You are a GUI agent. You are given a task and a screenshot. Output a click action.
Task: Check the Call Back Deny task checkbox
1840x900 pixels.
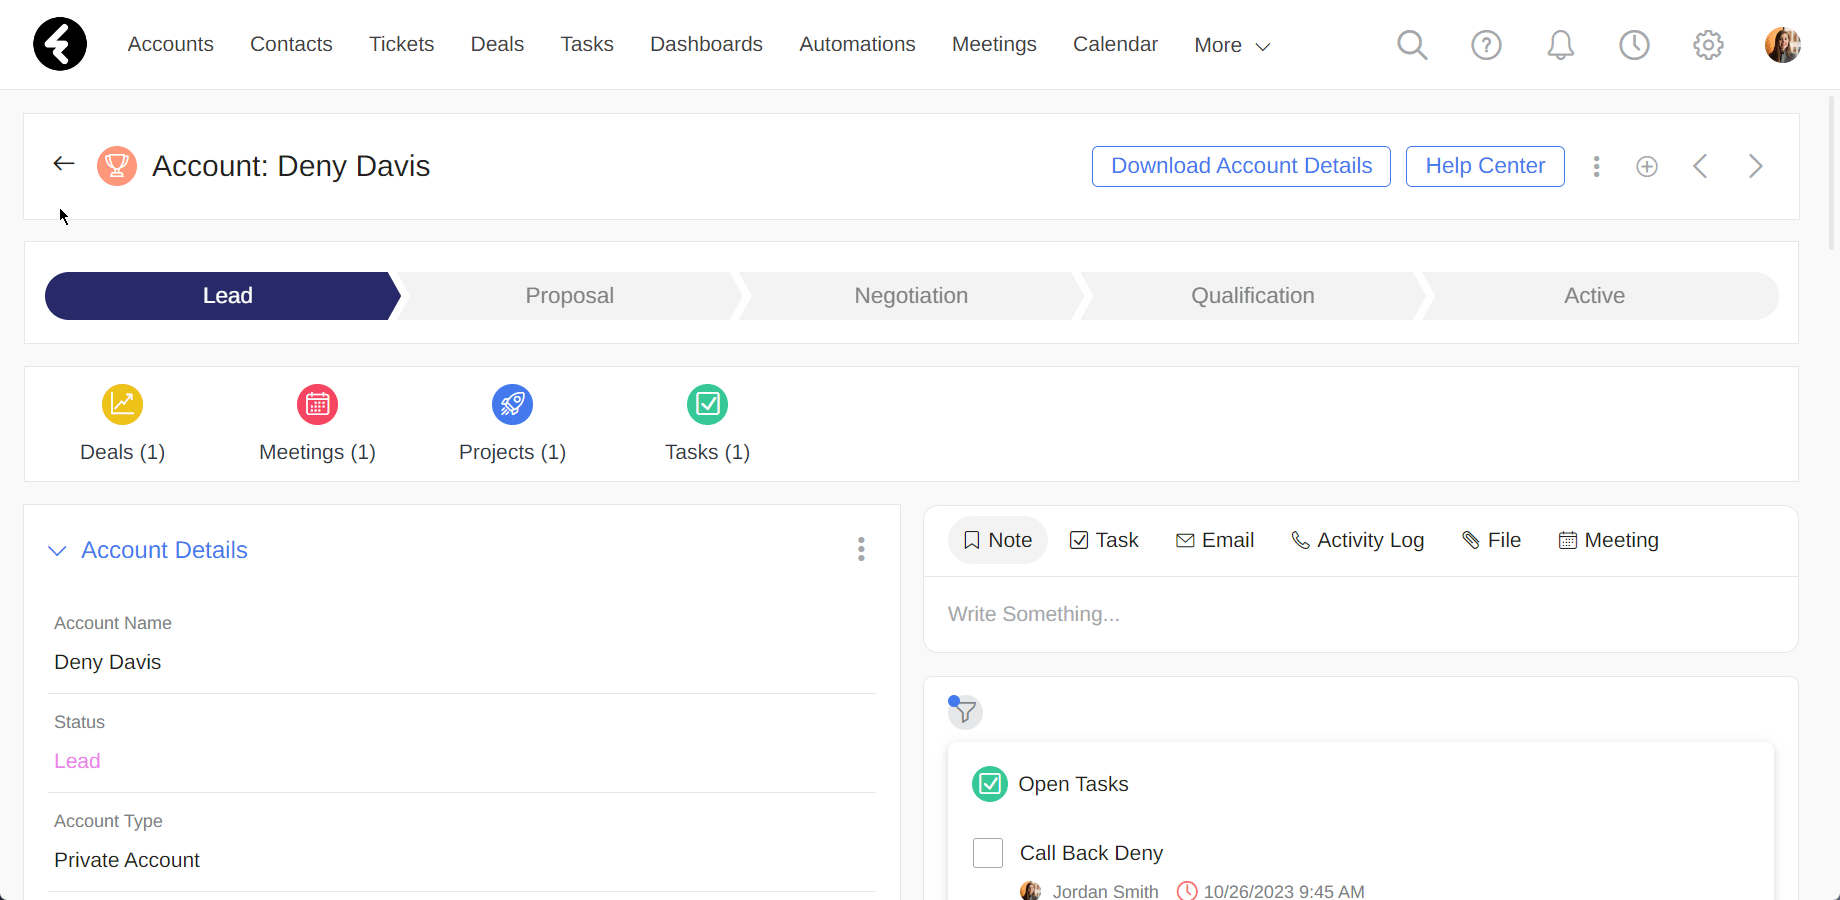(x=988, y=853)
